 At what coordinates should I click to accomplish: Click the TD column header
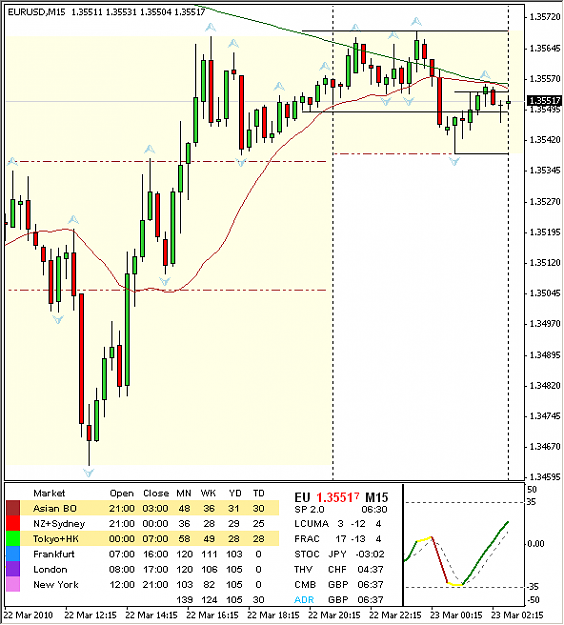[x=259, y=493]
